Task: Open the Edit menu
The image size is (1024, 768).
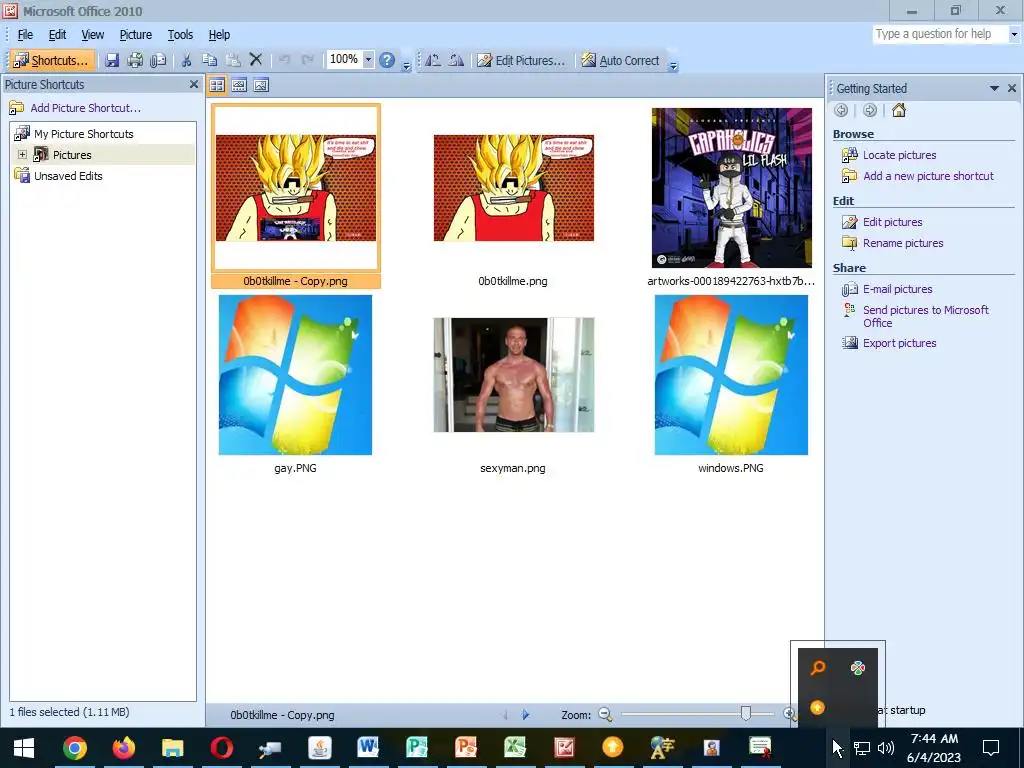Action: [57, 35]
